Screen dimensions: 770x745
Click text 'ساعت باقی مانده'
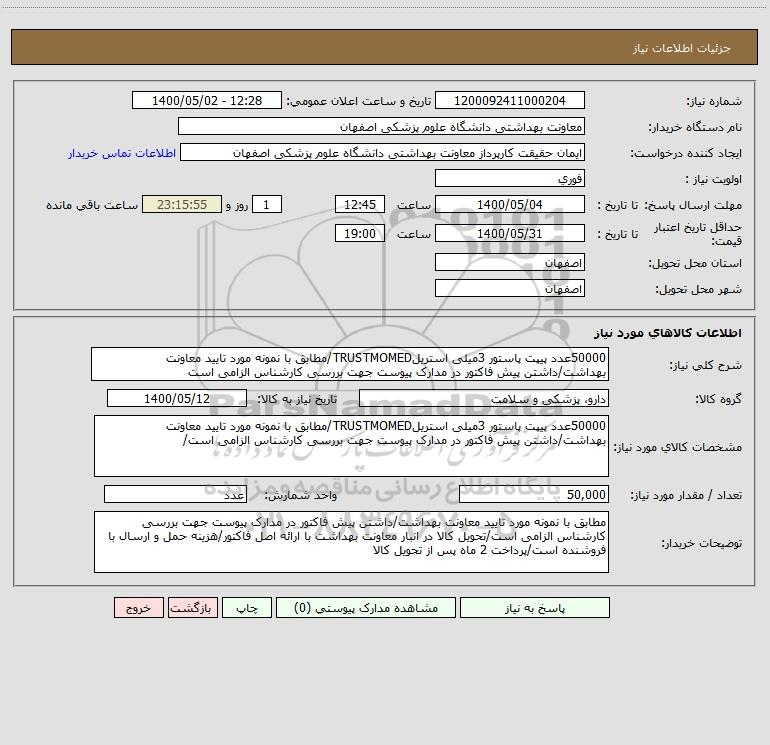coord(92,205)
